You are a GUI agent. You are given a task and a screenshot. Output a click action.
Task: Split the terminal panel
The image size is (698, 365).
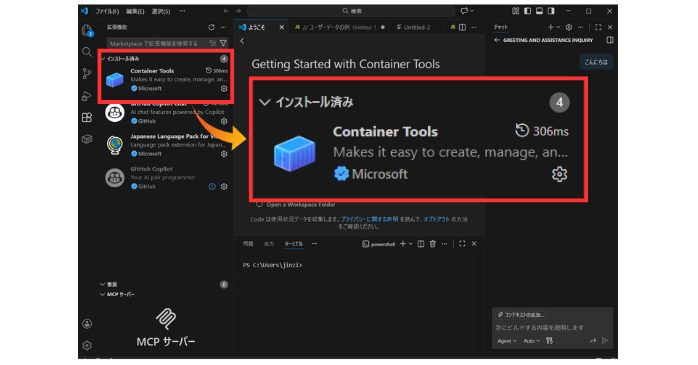(x=421, y=244)
